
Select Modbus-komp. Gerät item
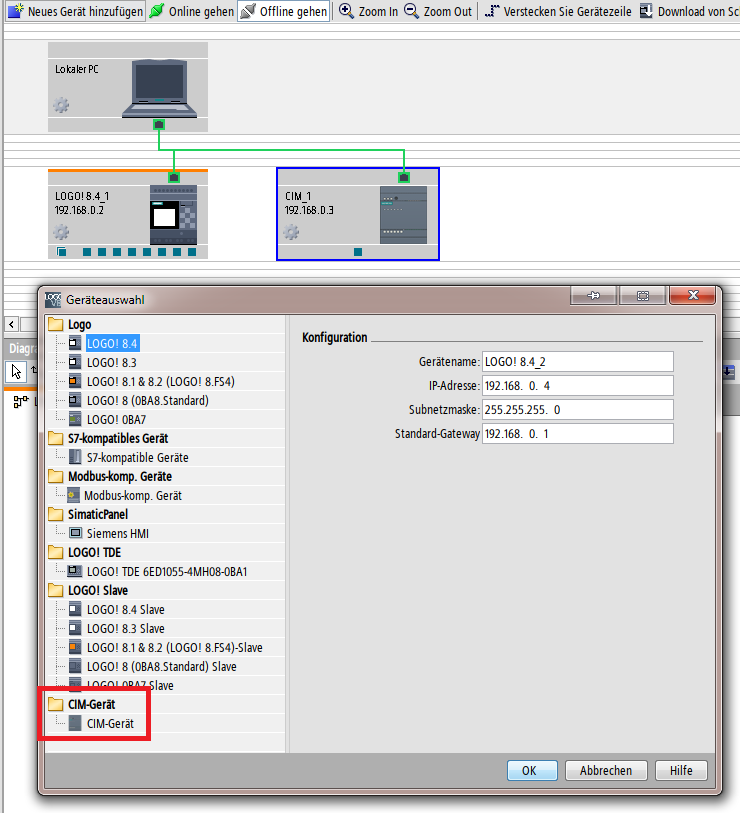coord(133,495)
